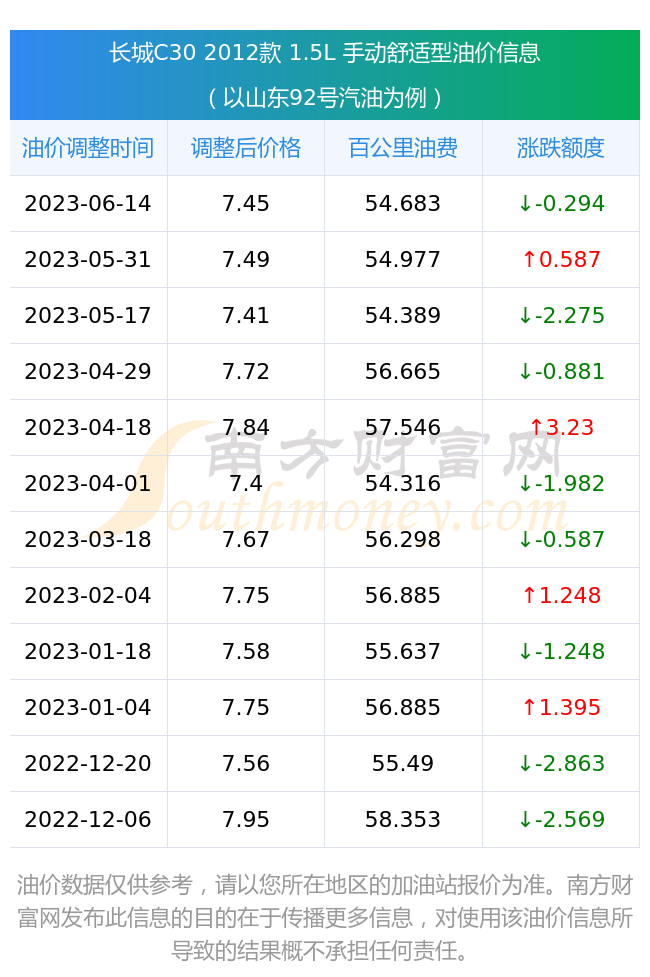The image size is (650, 977).
Task: Click fuel cost 54.389
Action: click(x=403, y=316)
